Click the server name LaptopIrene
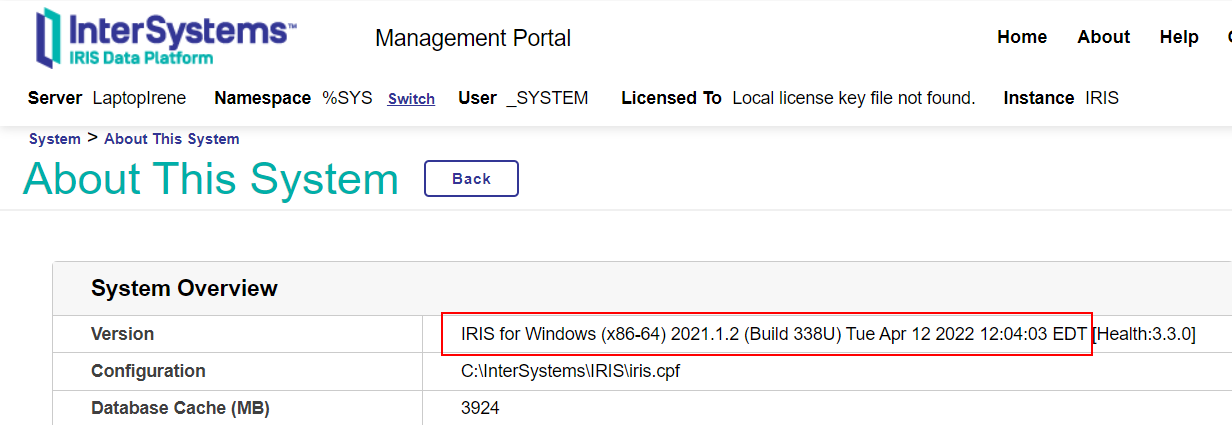The width and height of the screenshot is (1232, 425). point(141,98)
